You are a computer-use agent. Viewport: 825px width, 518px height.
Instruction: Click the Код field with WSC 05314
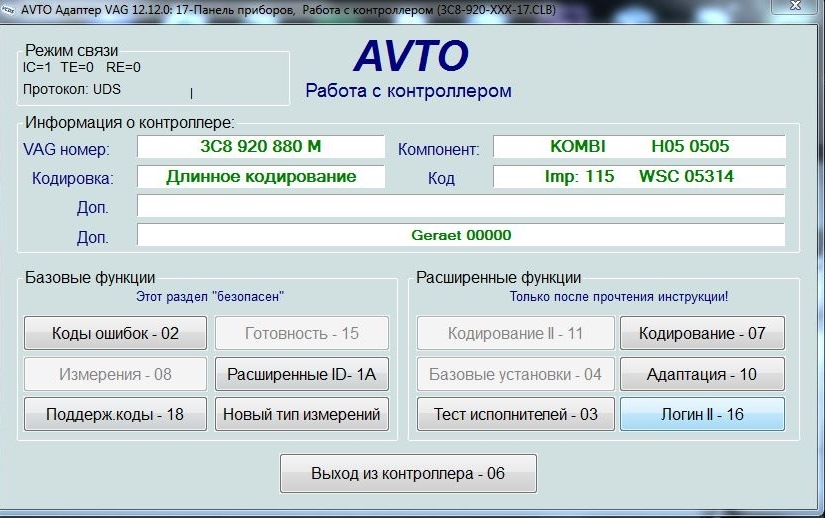[639, 177]
